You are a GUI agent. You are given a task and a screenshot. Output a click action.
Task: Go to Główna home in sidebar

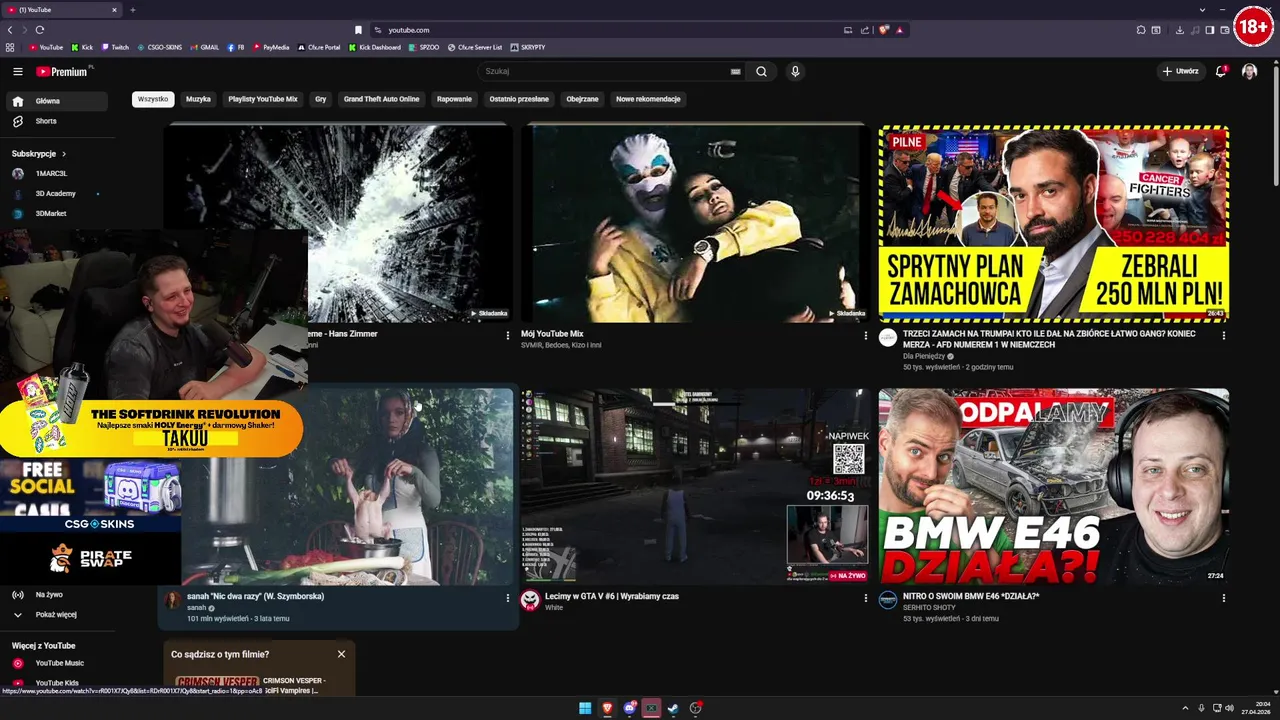tap(56, 101)
